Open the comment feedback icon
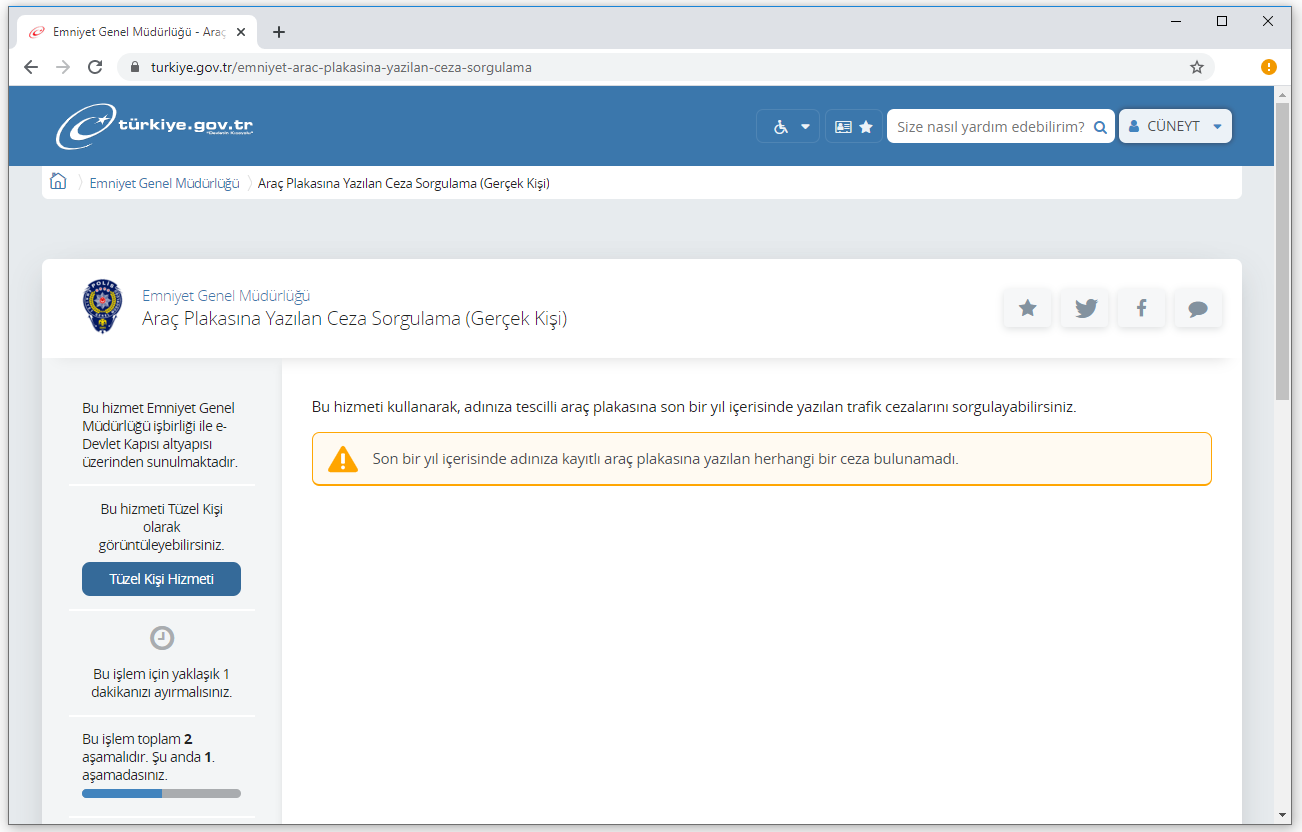This screenshot has height=832, width=1302. 1198,308
